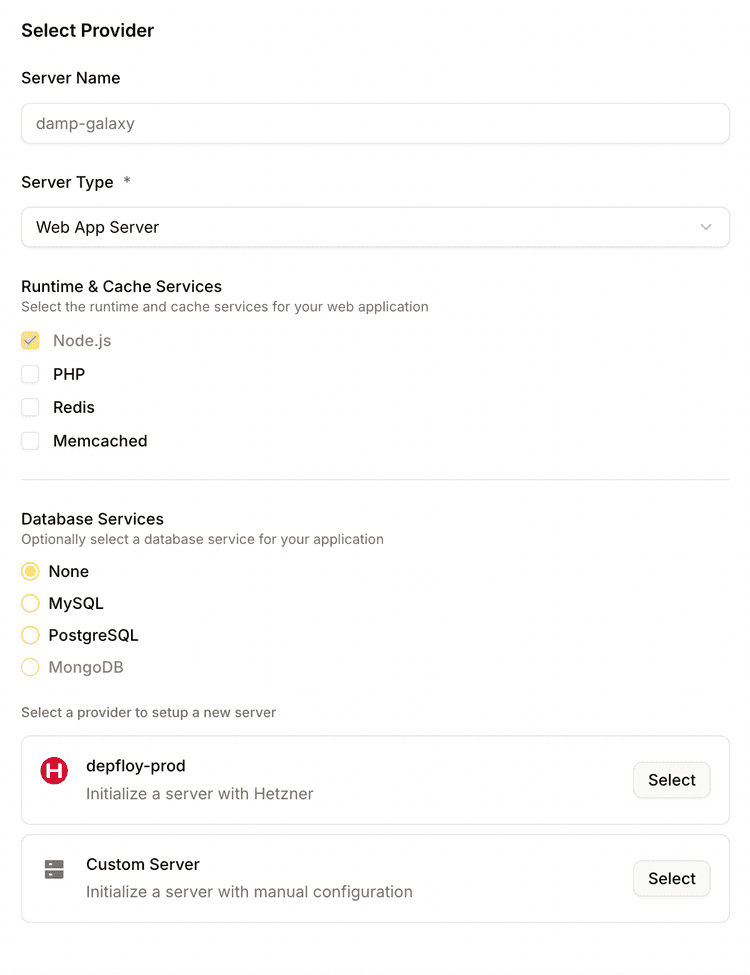750x975 pixels.
Task: Click the Custom Server title text
Action: click(x=143, y=864)
